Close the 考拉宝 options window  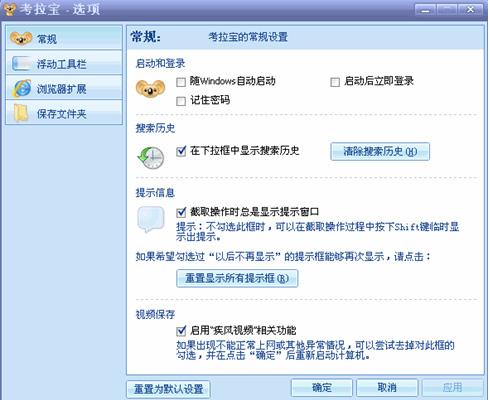coord(471,10)
